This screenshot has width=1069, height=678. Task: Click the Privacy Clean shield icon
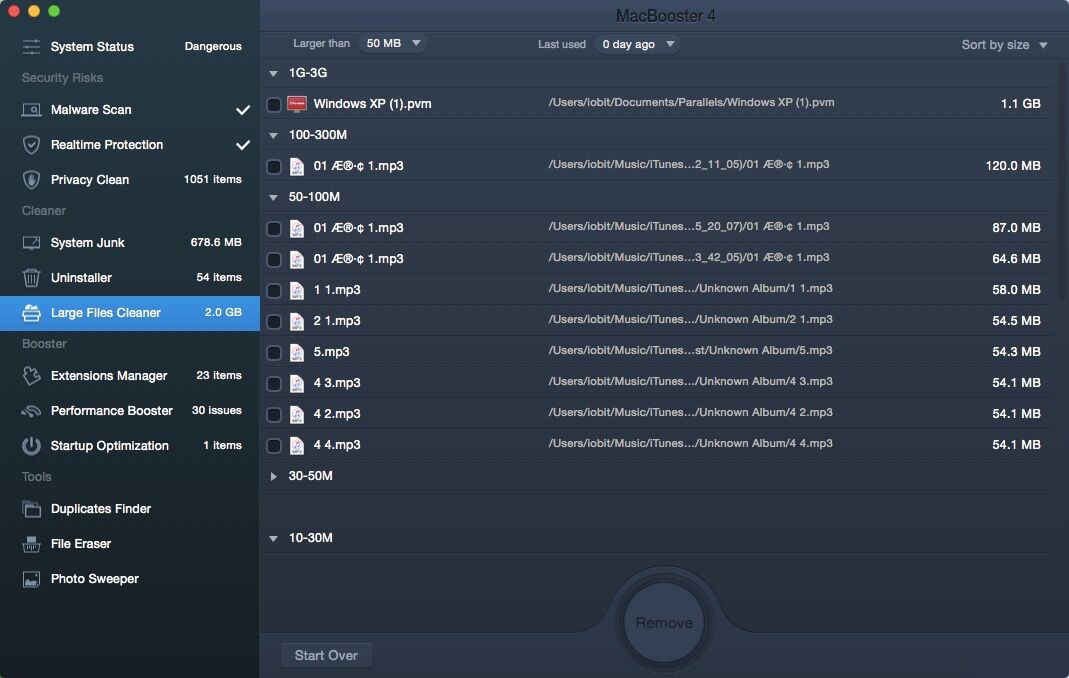[31, 179]
